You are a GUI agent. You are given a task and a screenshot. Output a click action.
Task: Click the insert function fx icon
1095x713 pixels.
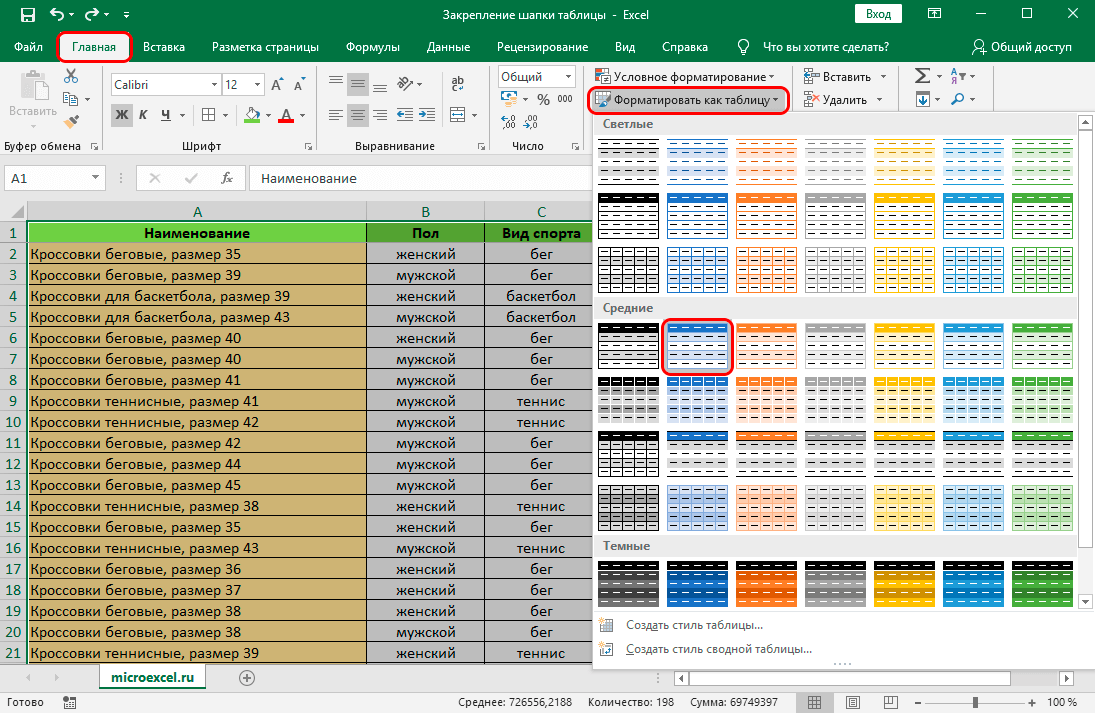(x=227, y=178)
